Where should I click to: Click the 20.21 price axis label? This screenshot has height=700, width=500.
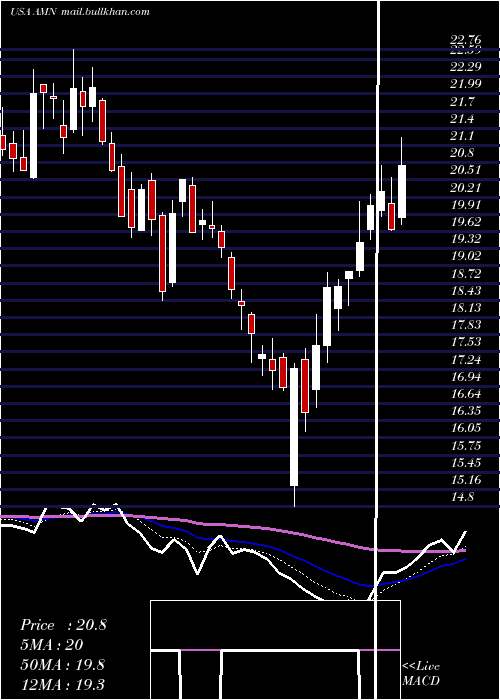point(466,188)
